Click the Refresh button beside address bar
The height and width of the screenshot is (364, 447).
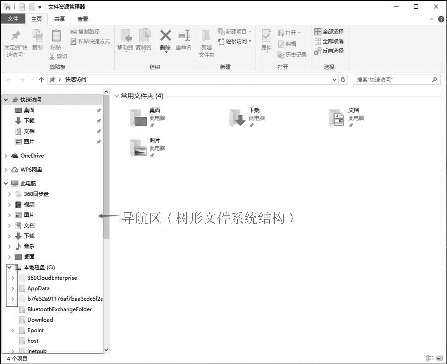[343, 80]
